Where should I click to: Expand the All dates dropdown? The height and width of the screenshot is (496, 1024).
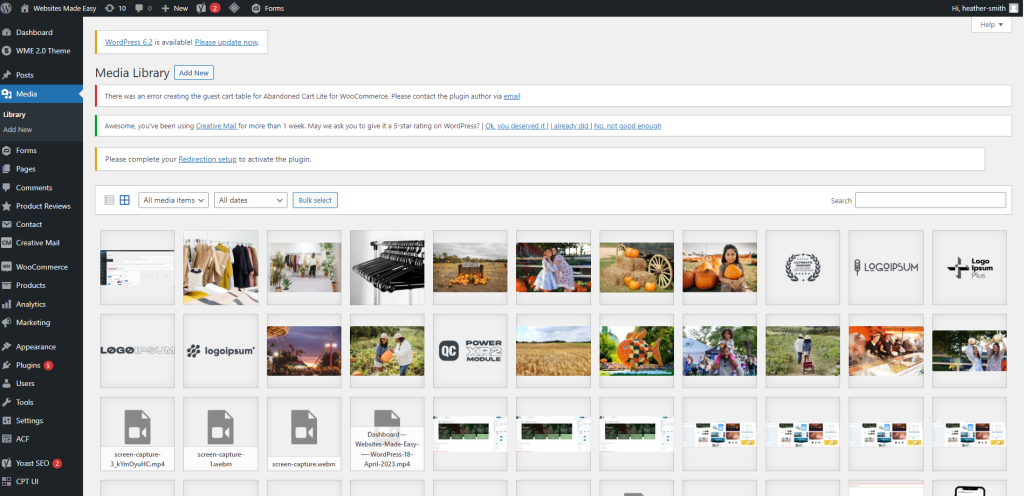tap(251, 200)
